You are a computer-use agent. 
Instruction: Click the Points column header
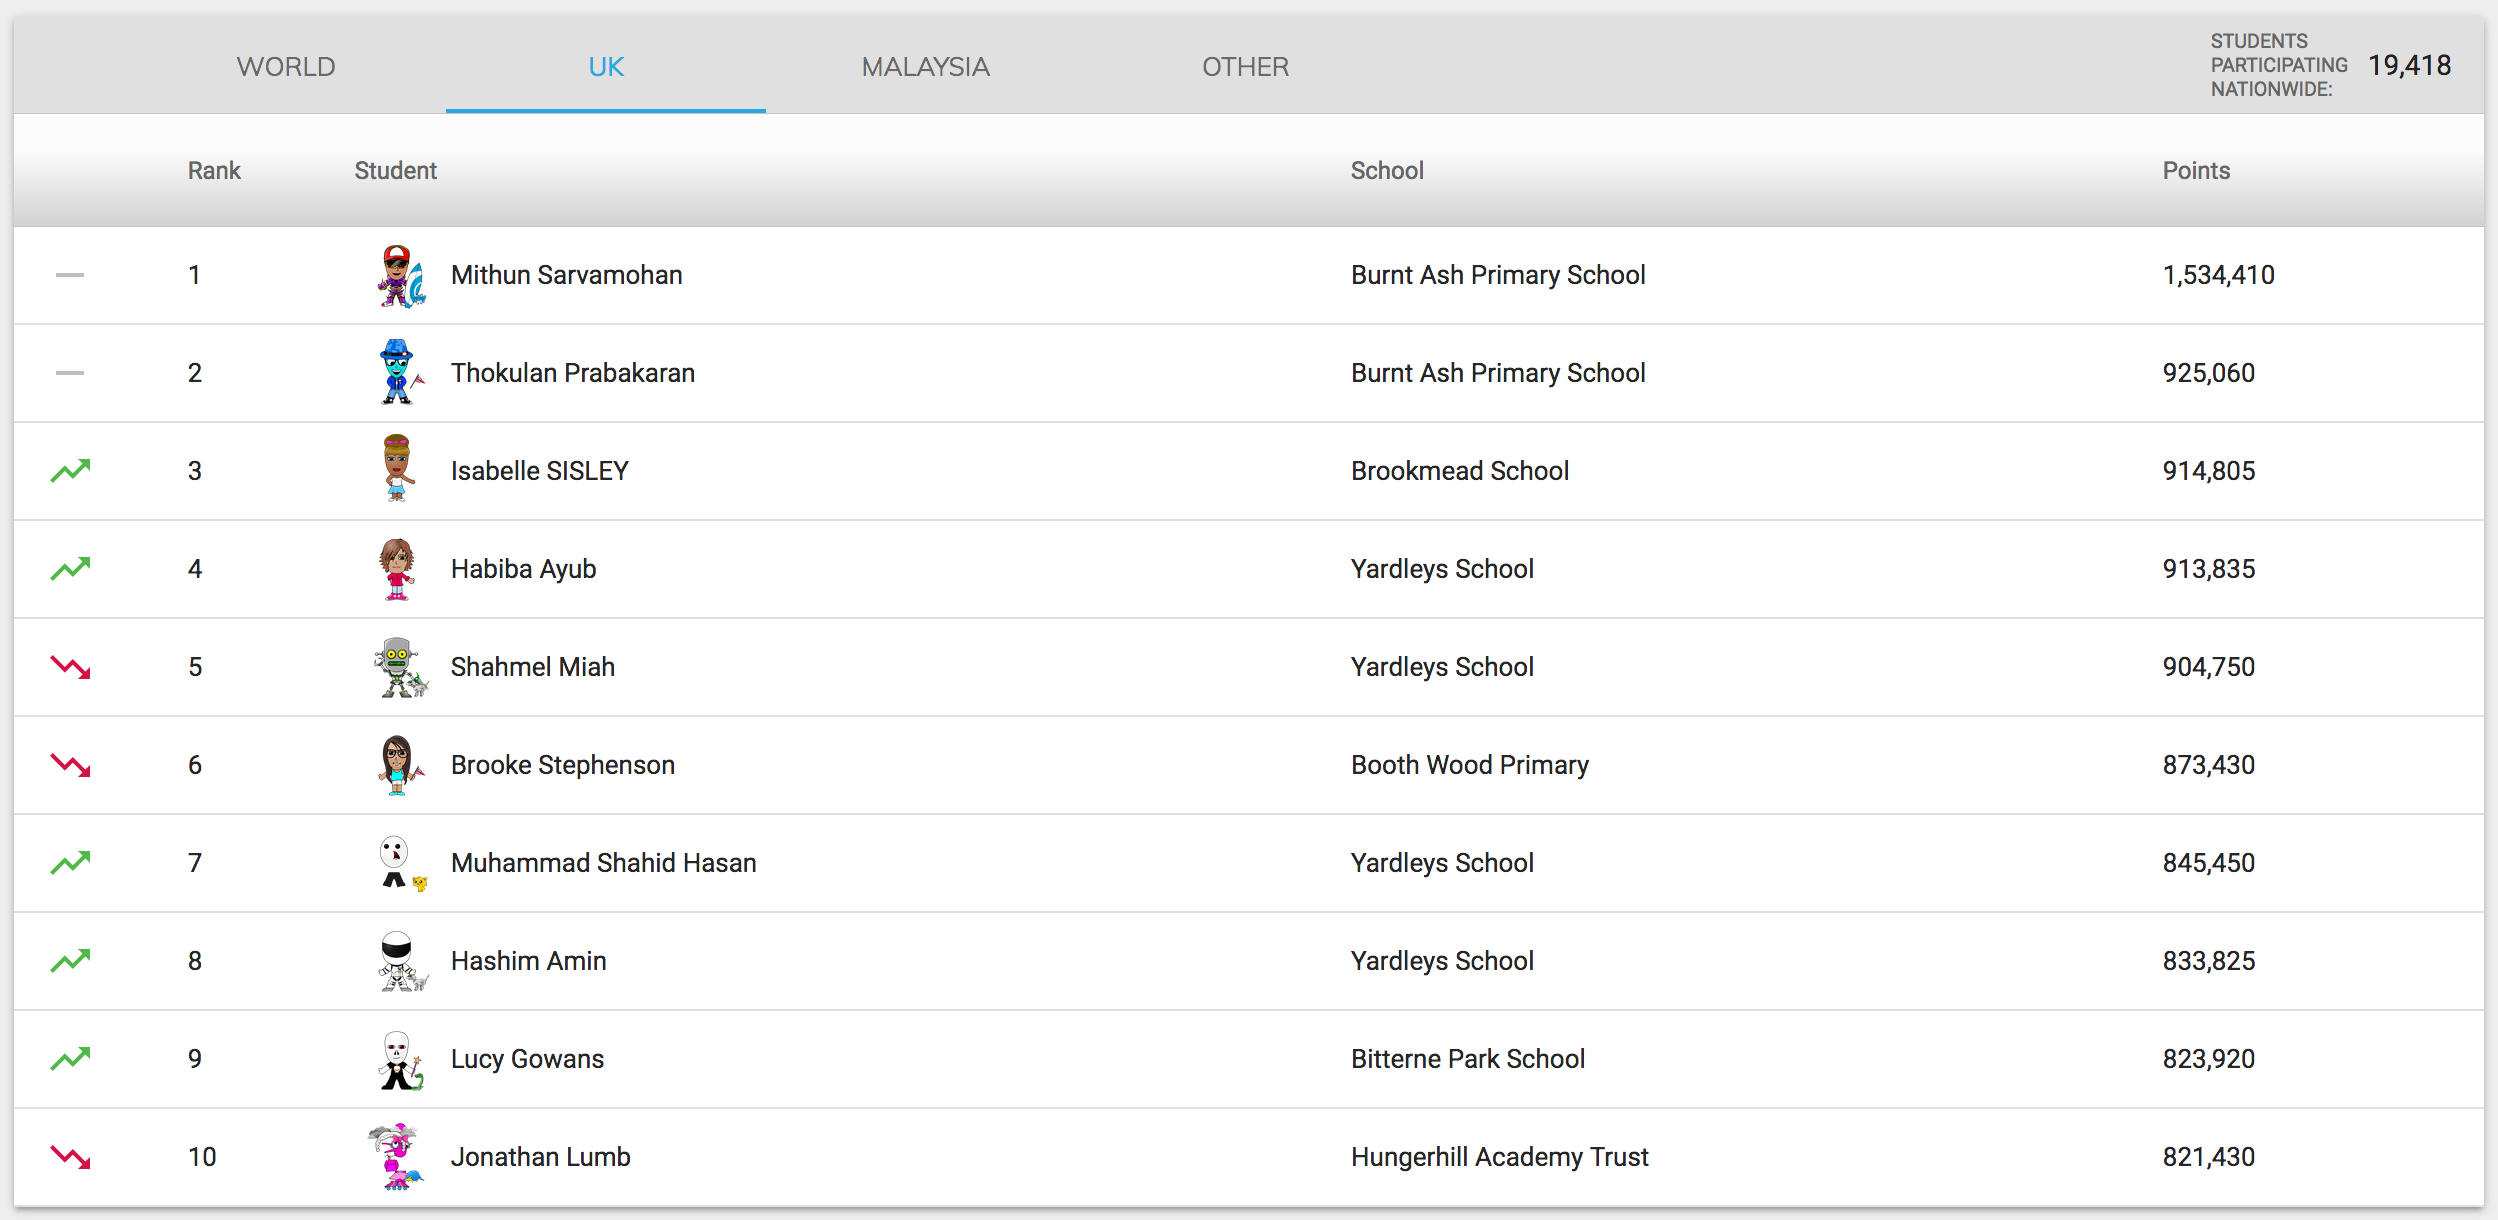pyautogui.click(x=2196, y=171)
